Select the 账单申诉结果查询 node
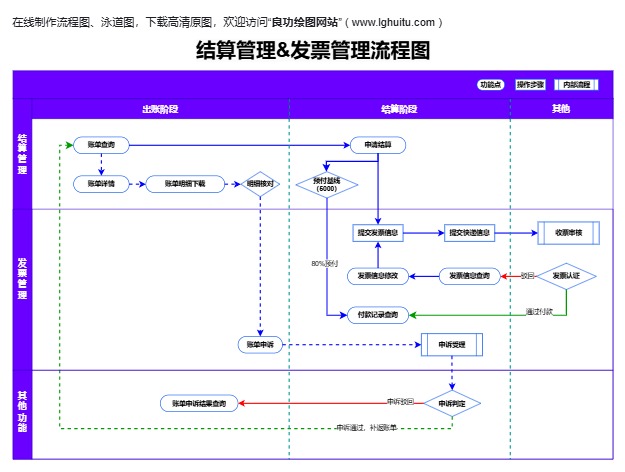This screenshot has width=625, height=472. 199,403
